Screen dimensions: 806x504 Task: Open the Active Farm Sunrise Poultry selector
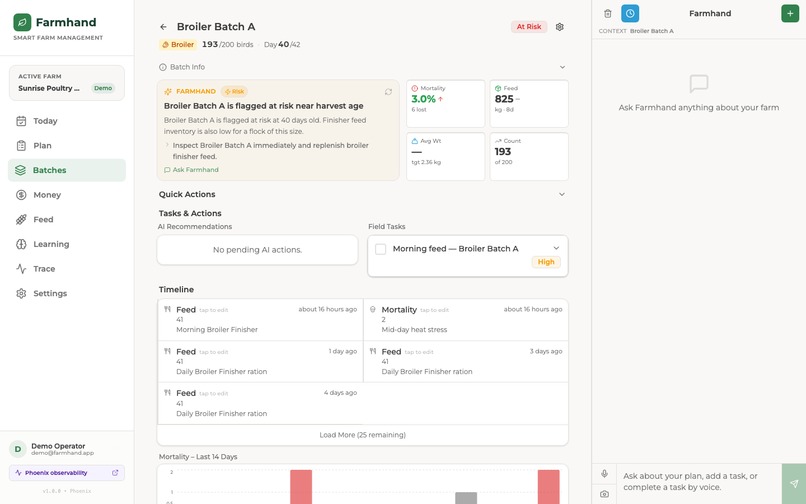tap(67, 82)
